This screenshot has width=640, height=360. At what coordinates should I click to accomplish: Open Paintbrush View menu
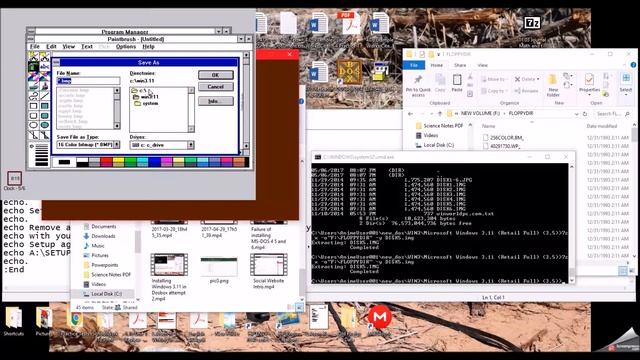pos(69,47)
